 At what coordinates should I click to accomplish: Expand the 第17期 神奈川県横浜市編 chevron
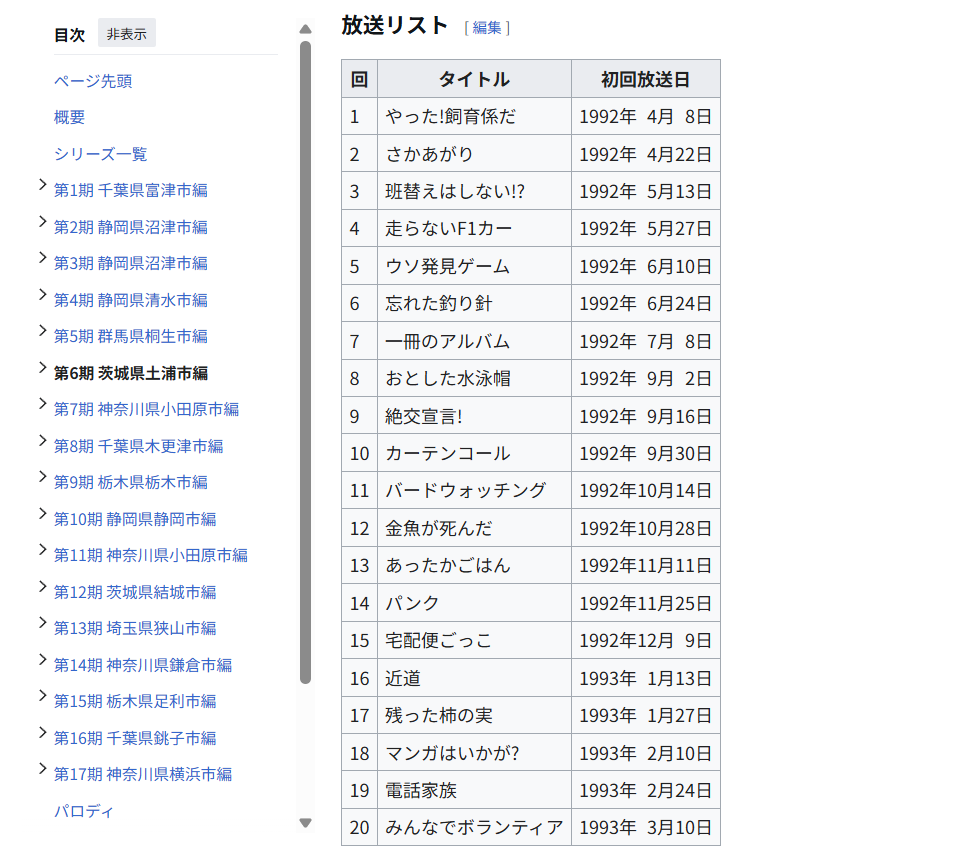(x=42, y=769)
